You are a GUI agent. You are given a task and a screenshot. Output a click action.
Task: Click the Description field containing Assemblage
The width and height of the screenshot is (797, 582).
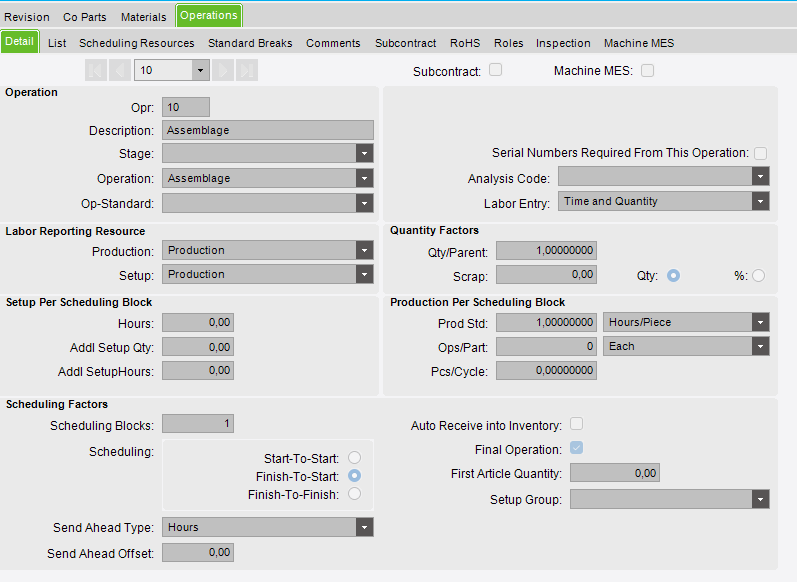click(268, 130)
